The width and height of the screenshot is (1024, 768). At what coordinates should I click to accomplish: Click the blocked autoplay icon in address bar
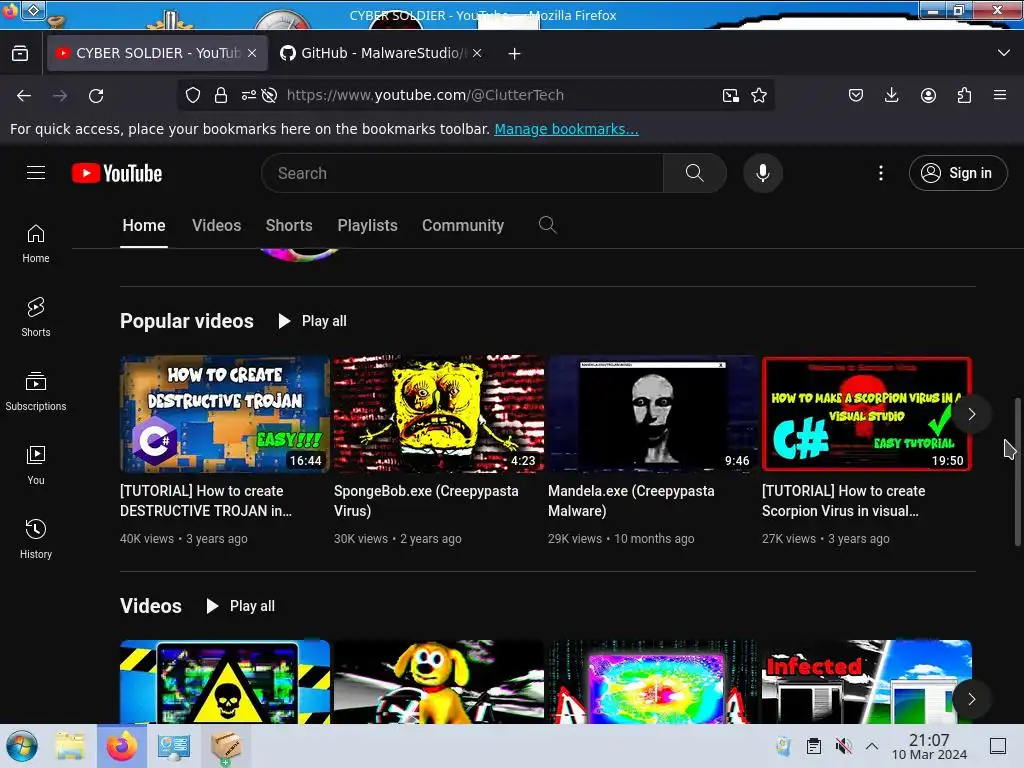269,95
